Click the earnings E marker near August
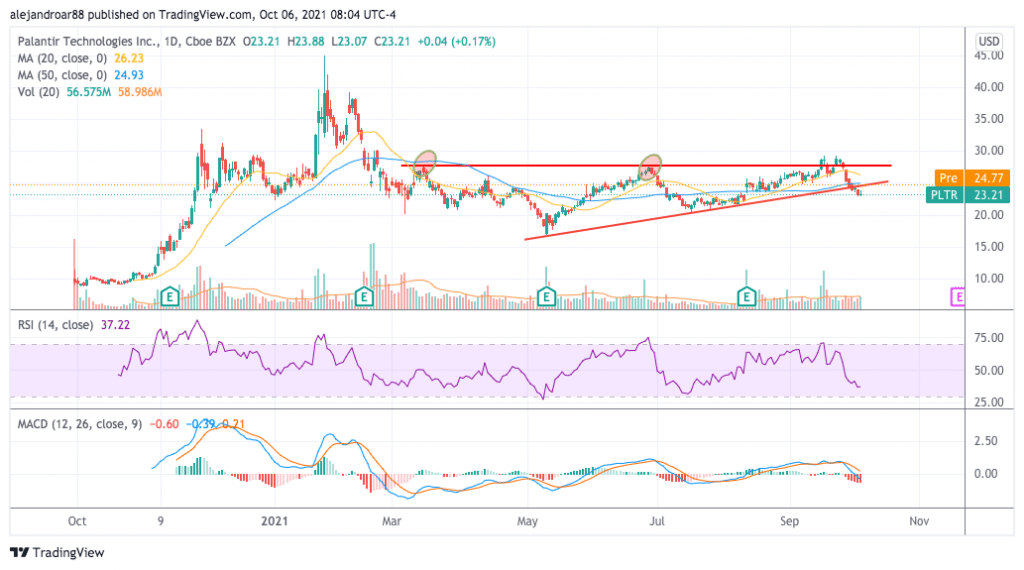 (746, 297)
